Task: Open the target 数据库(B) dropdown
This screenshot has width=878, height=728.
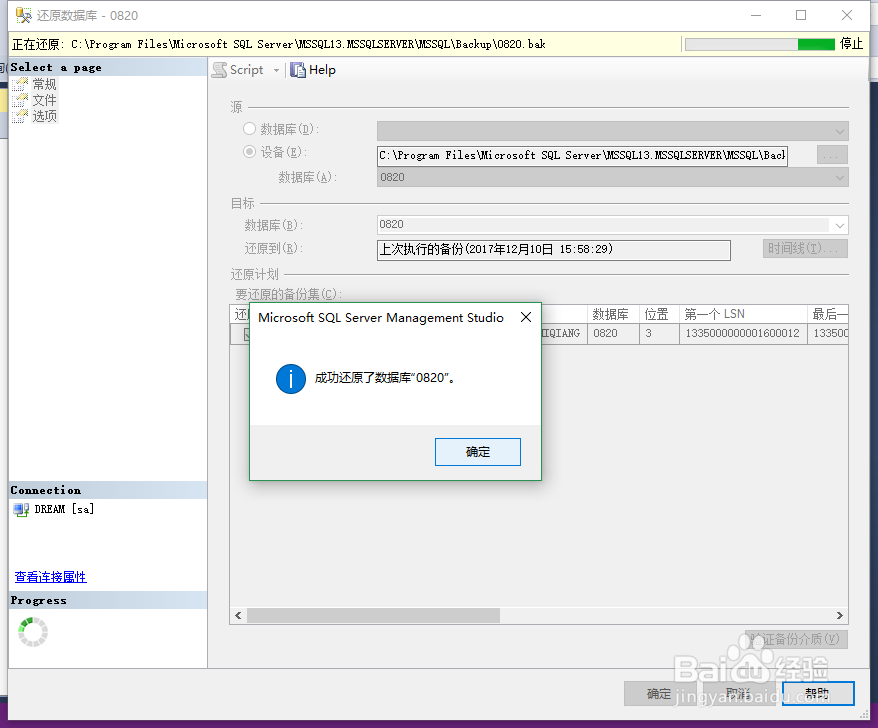Action: (613, 225)
